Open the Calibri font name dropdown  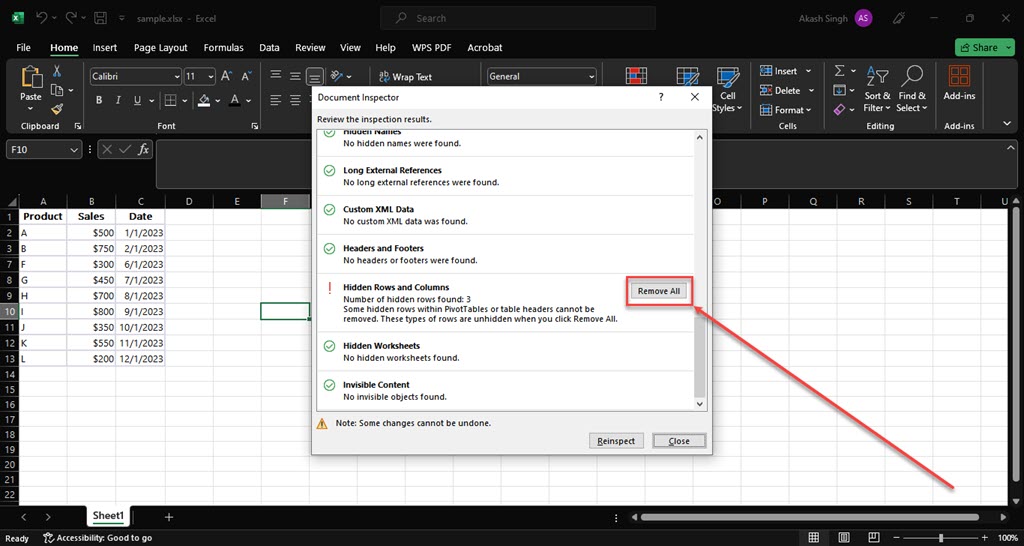point(177,76)
